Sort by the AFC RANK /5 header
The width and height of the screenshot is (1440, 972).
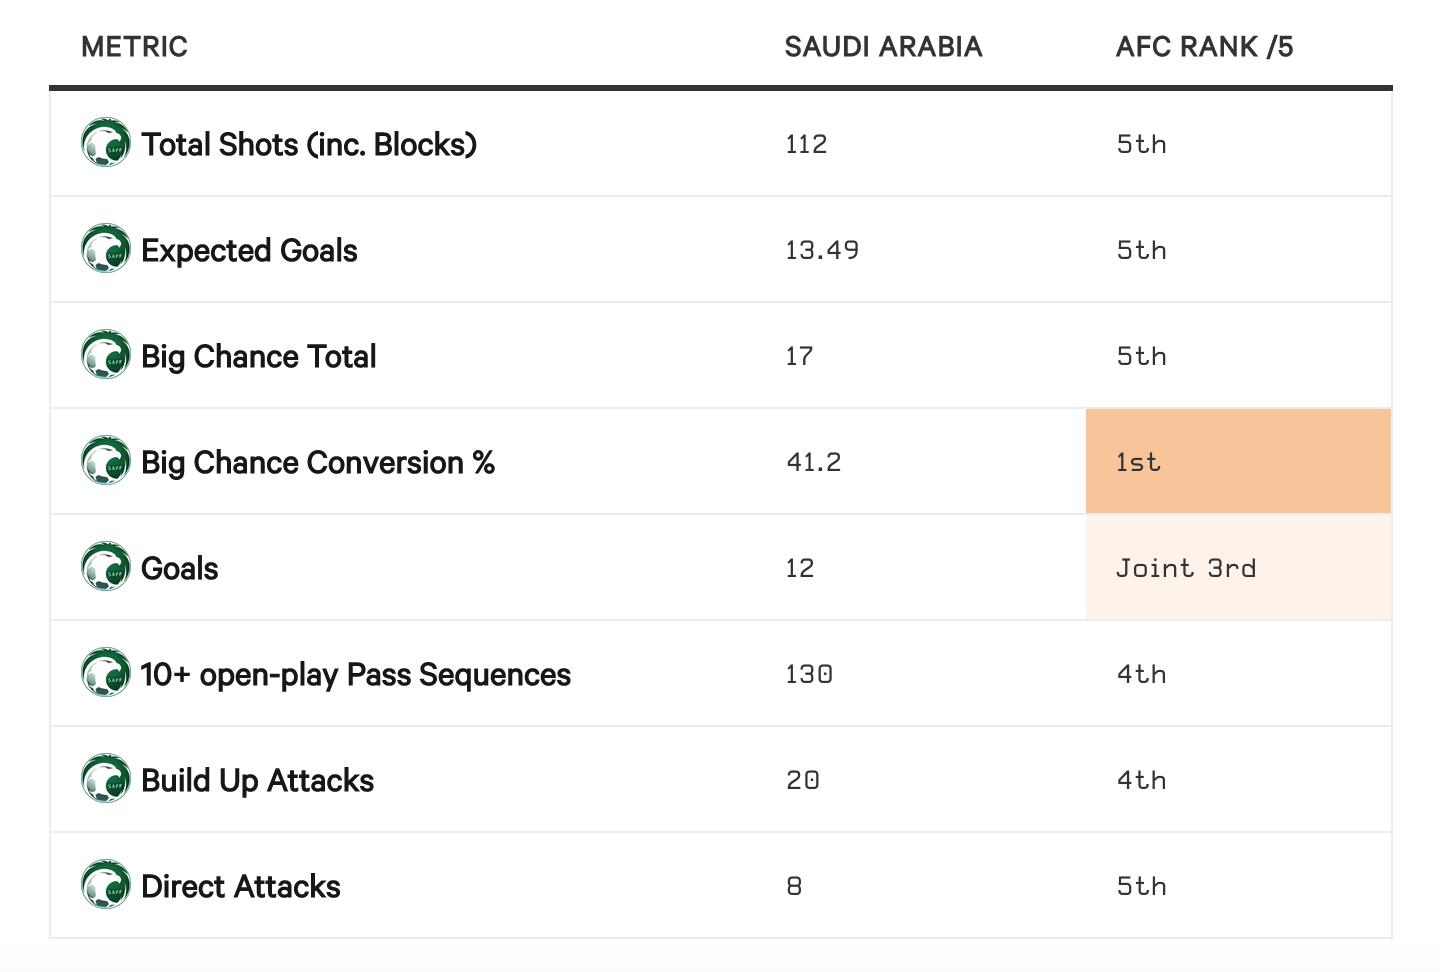[x=1204, y=47]
